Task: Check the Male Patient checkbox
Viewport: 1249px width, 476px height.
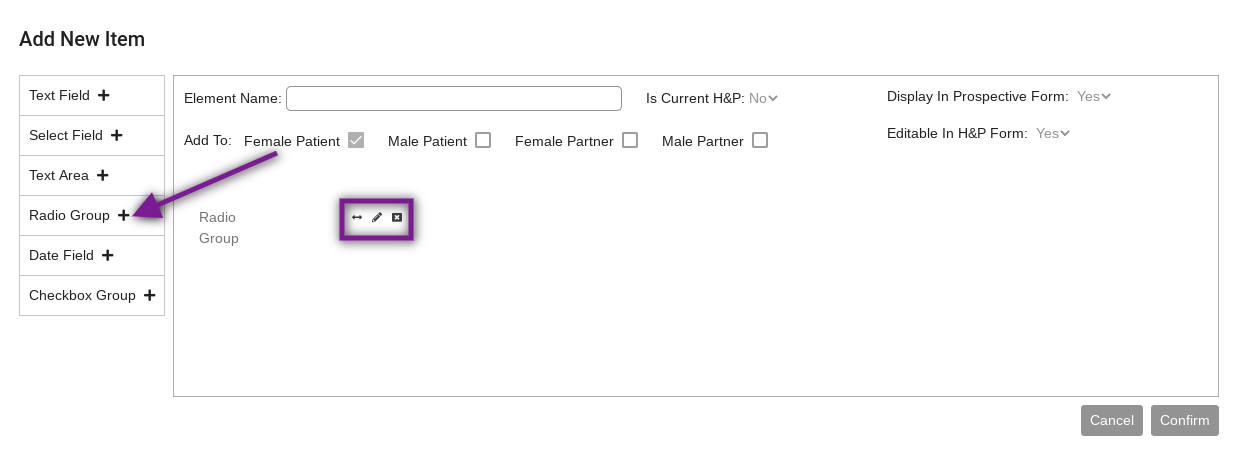Action: (483, 140)
